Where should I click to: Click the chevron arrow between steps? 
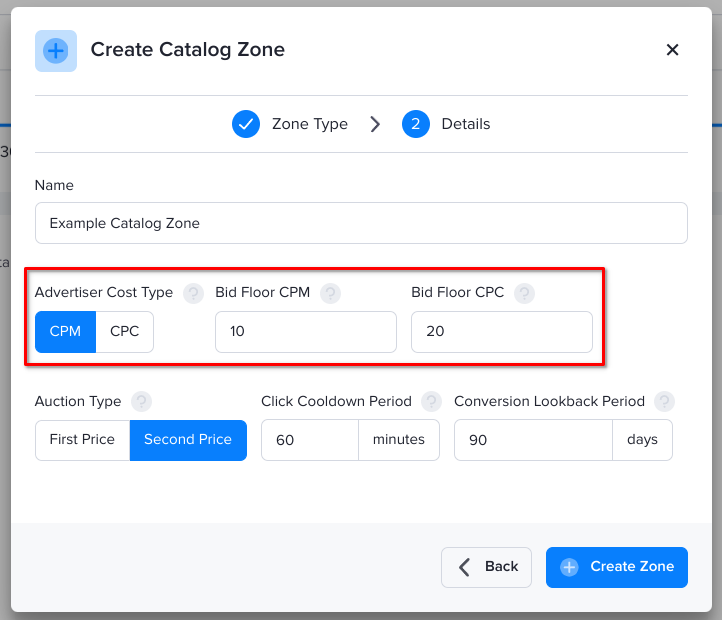375,124
